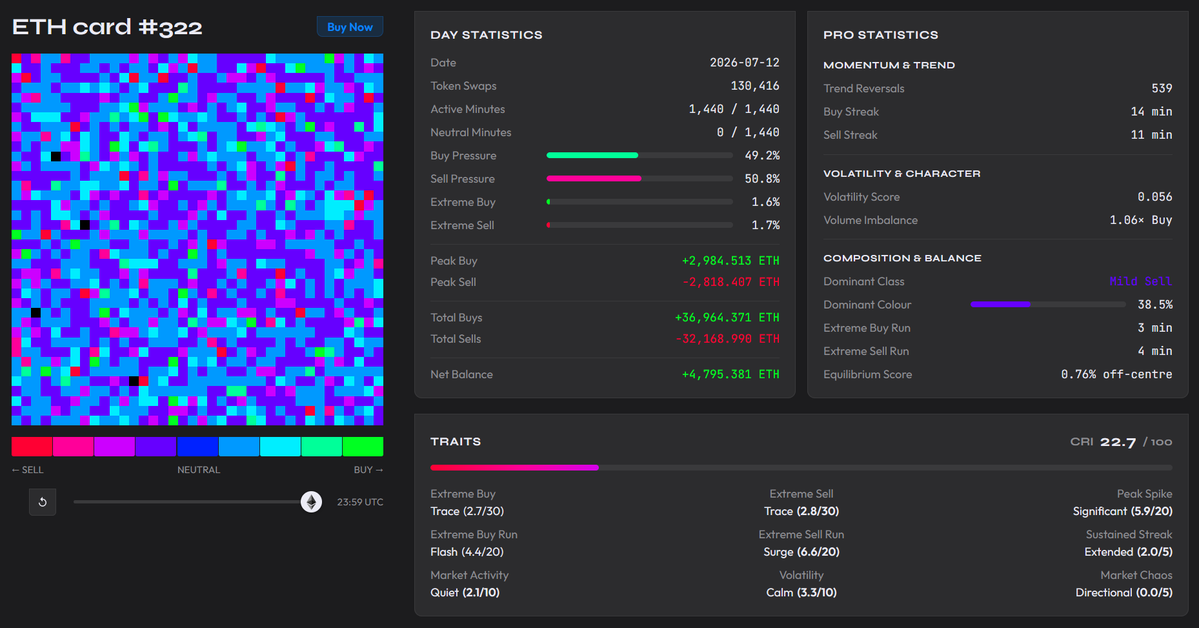Click the Buy Pressure progress bar
The height and width of the screenshot is (628, 1199).
click(640, 155)
